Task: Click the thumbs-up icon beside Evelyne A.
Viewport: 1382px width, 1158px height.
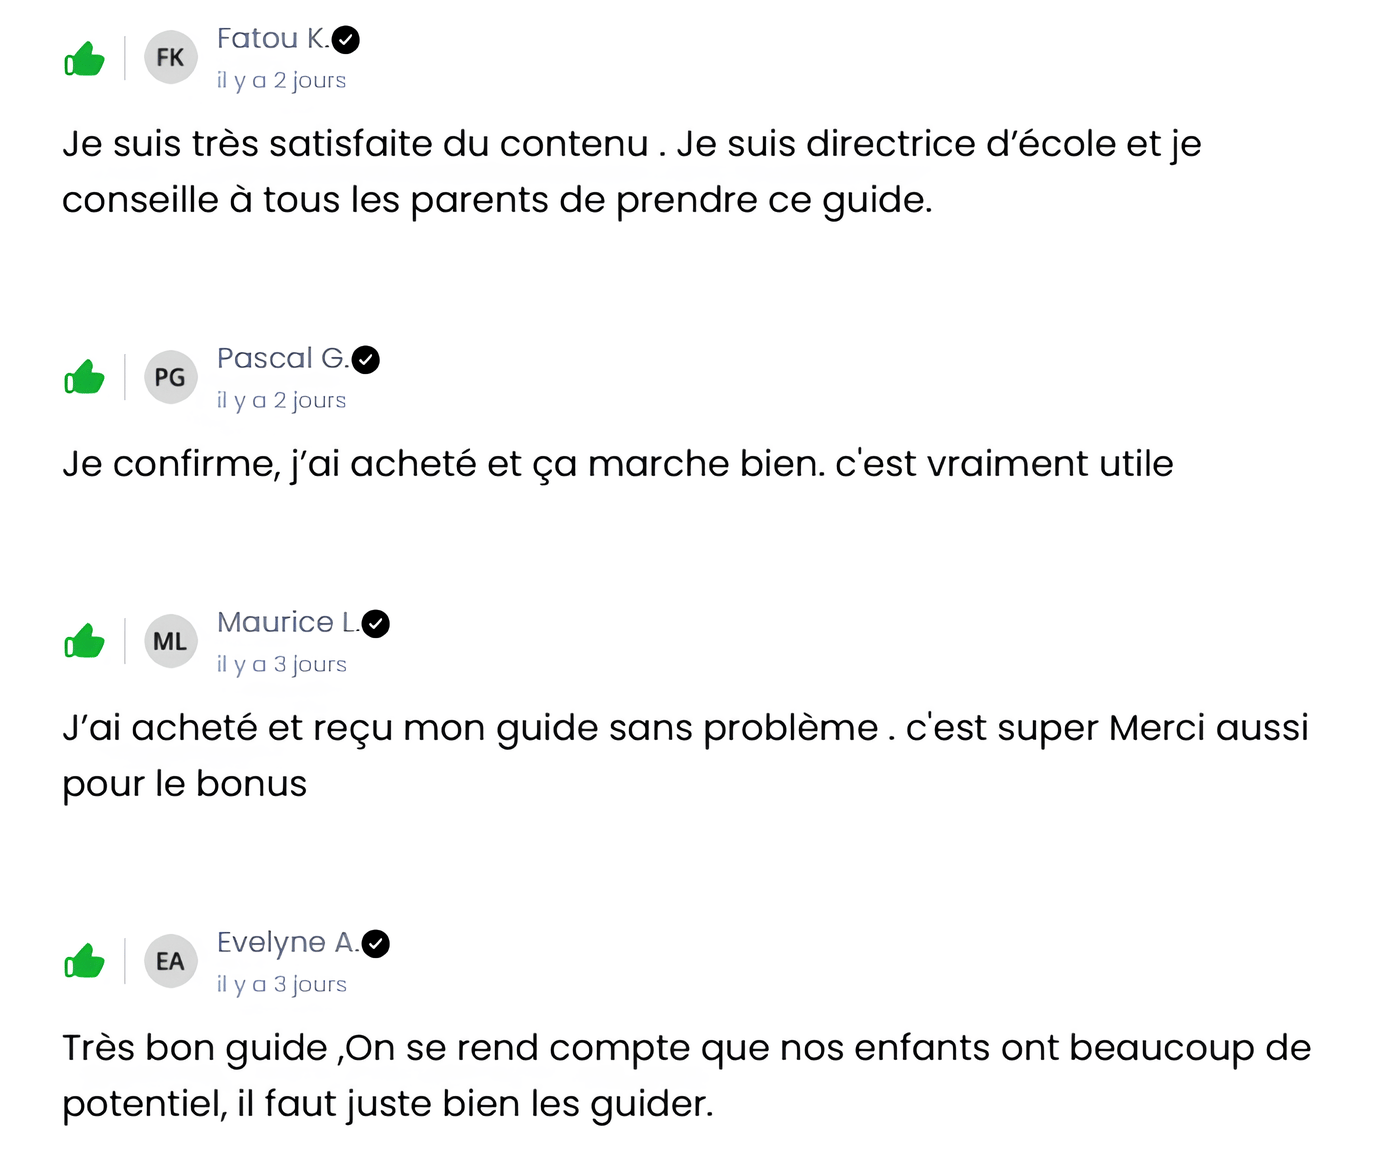Action: 85,962
